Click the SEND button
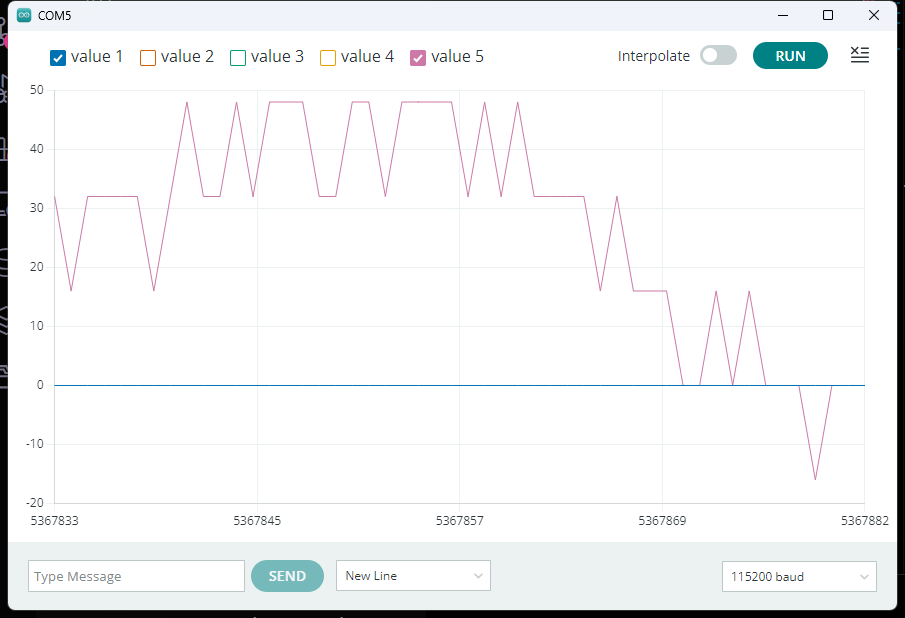The image size is (905, 618). (x=287, y=576)
